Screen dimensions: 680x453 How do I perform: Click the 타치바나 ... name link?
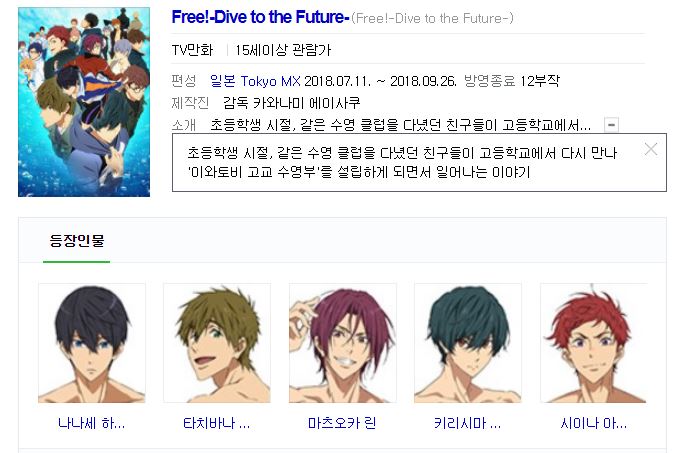[217, 423]
